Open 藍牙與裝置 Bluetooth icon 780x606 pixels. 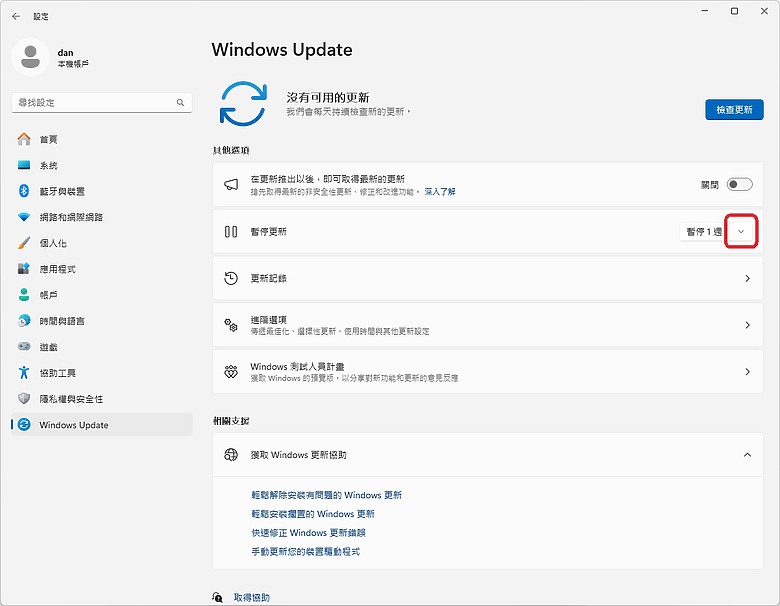(x=24, y=191)
